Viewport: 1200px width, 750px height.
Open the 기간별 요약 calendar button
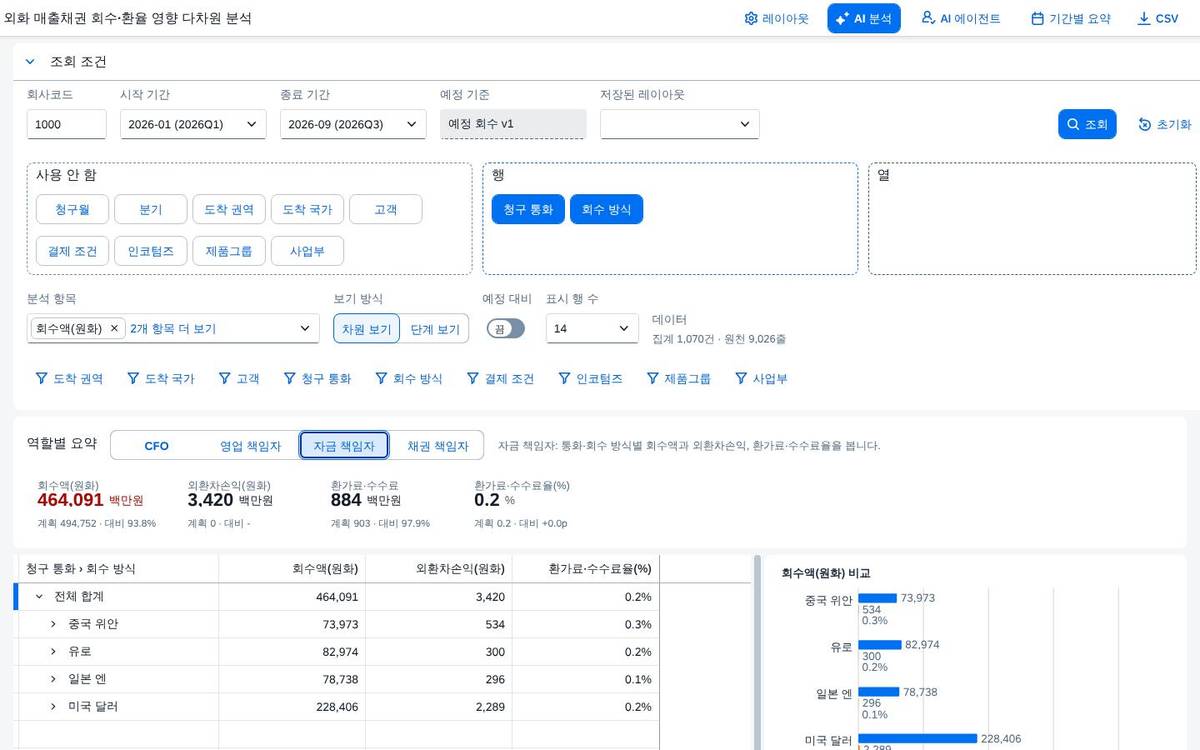[x=1070, y=18]
